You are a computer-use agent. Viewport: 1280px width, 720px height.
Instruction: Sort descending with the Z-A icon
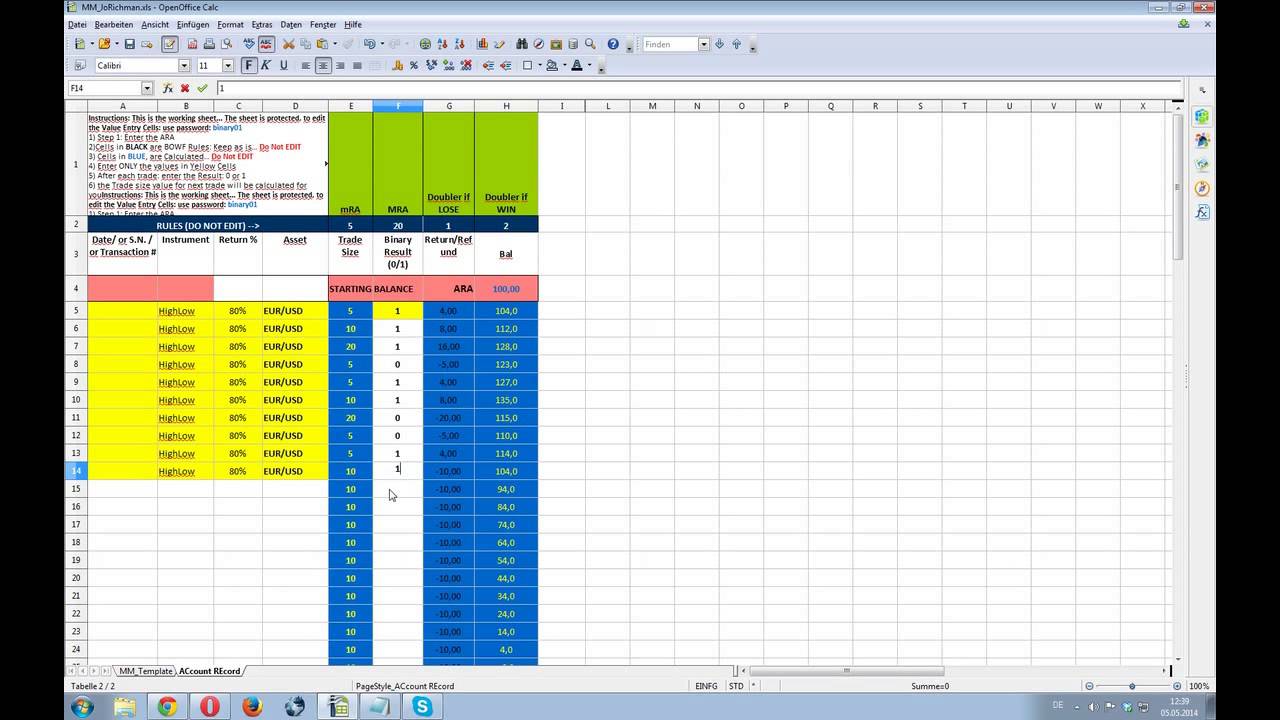pos(460,44)
